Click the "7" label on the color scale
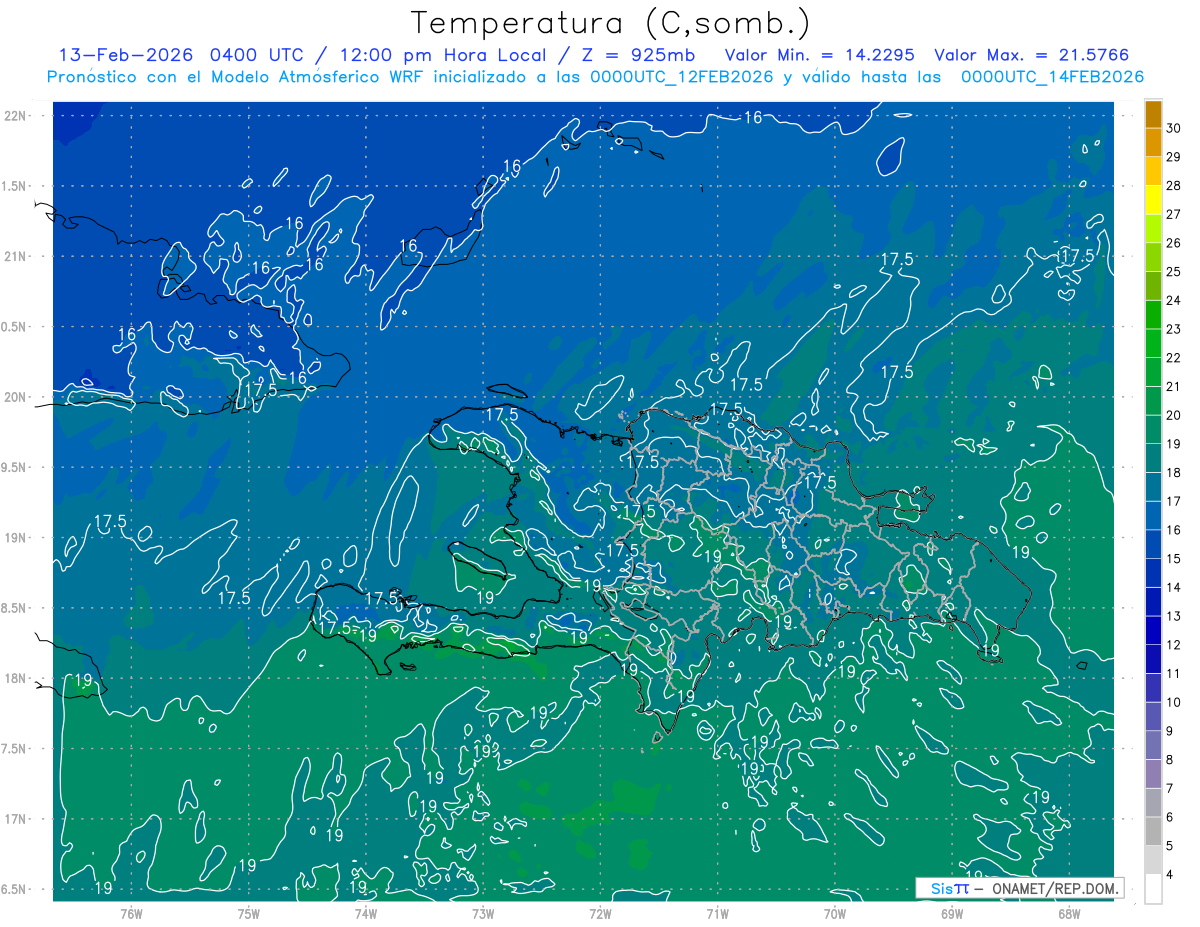The width and height of the screenshot is (1200, 927). click(x=1170, y=789)
